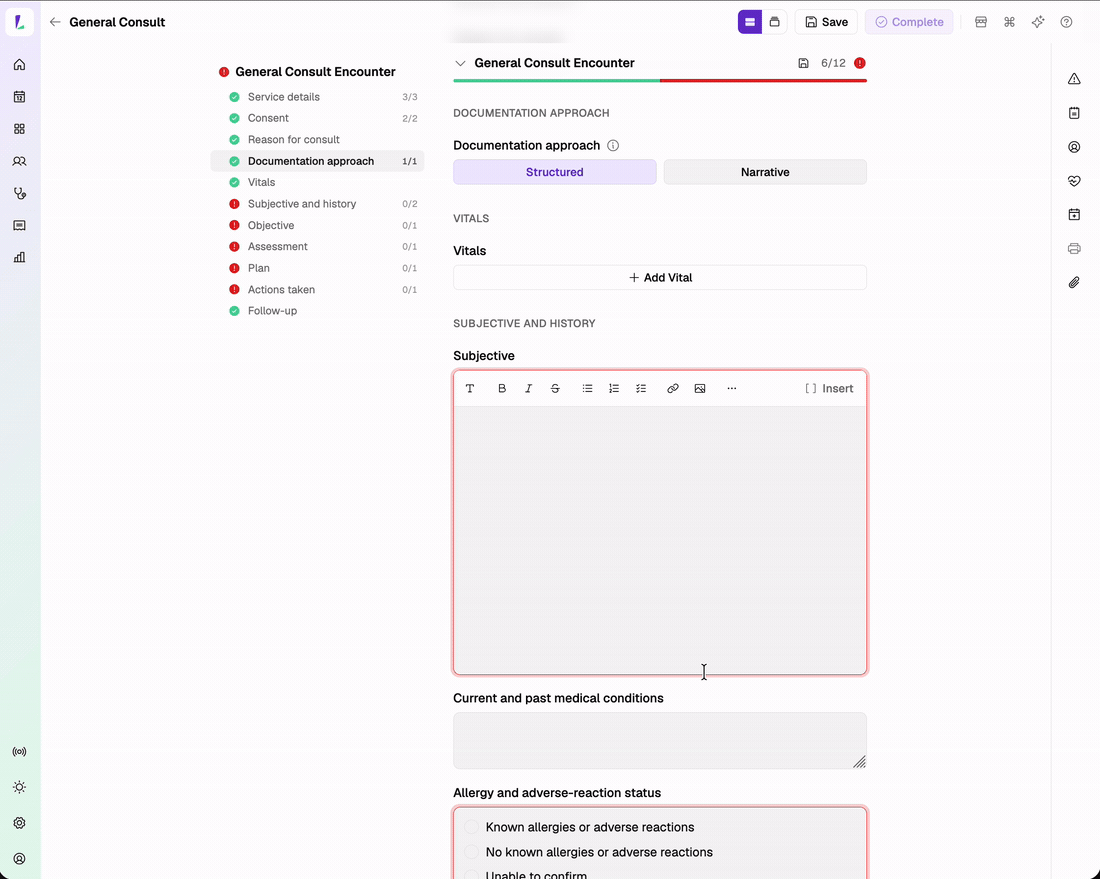
Task: Collapse the General Consult Encounter section
Action: click(x=460, y=63)
